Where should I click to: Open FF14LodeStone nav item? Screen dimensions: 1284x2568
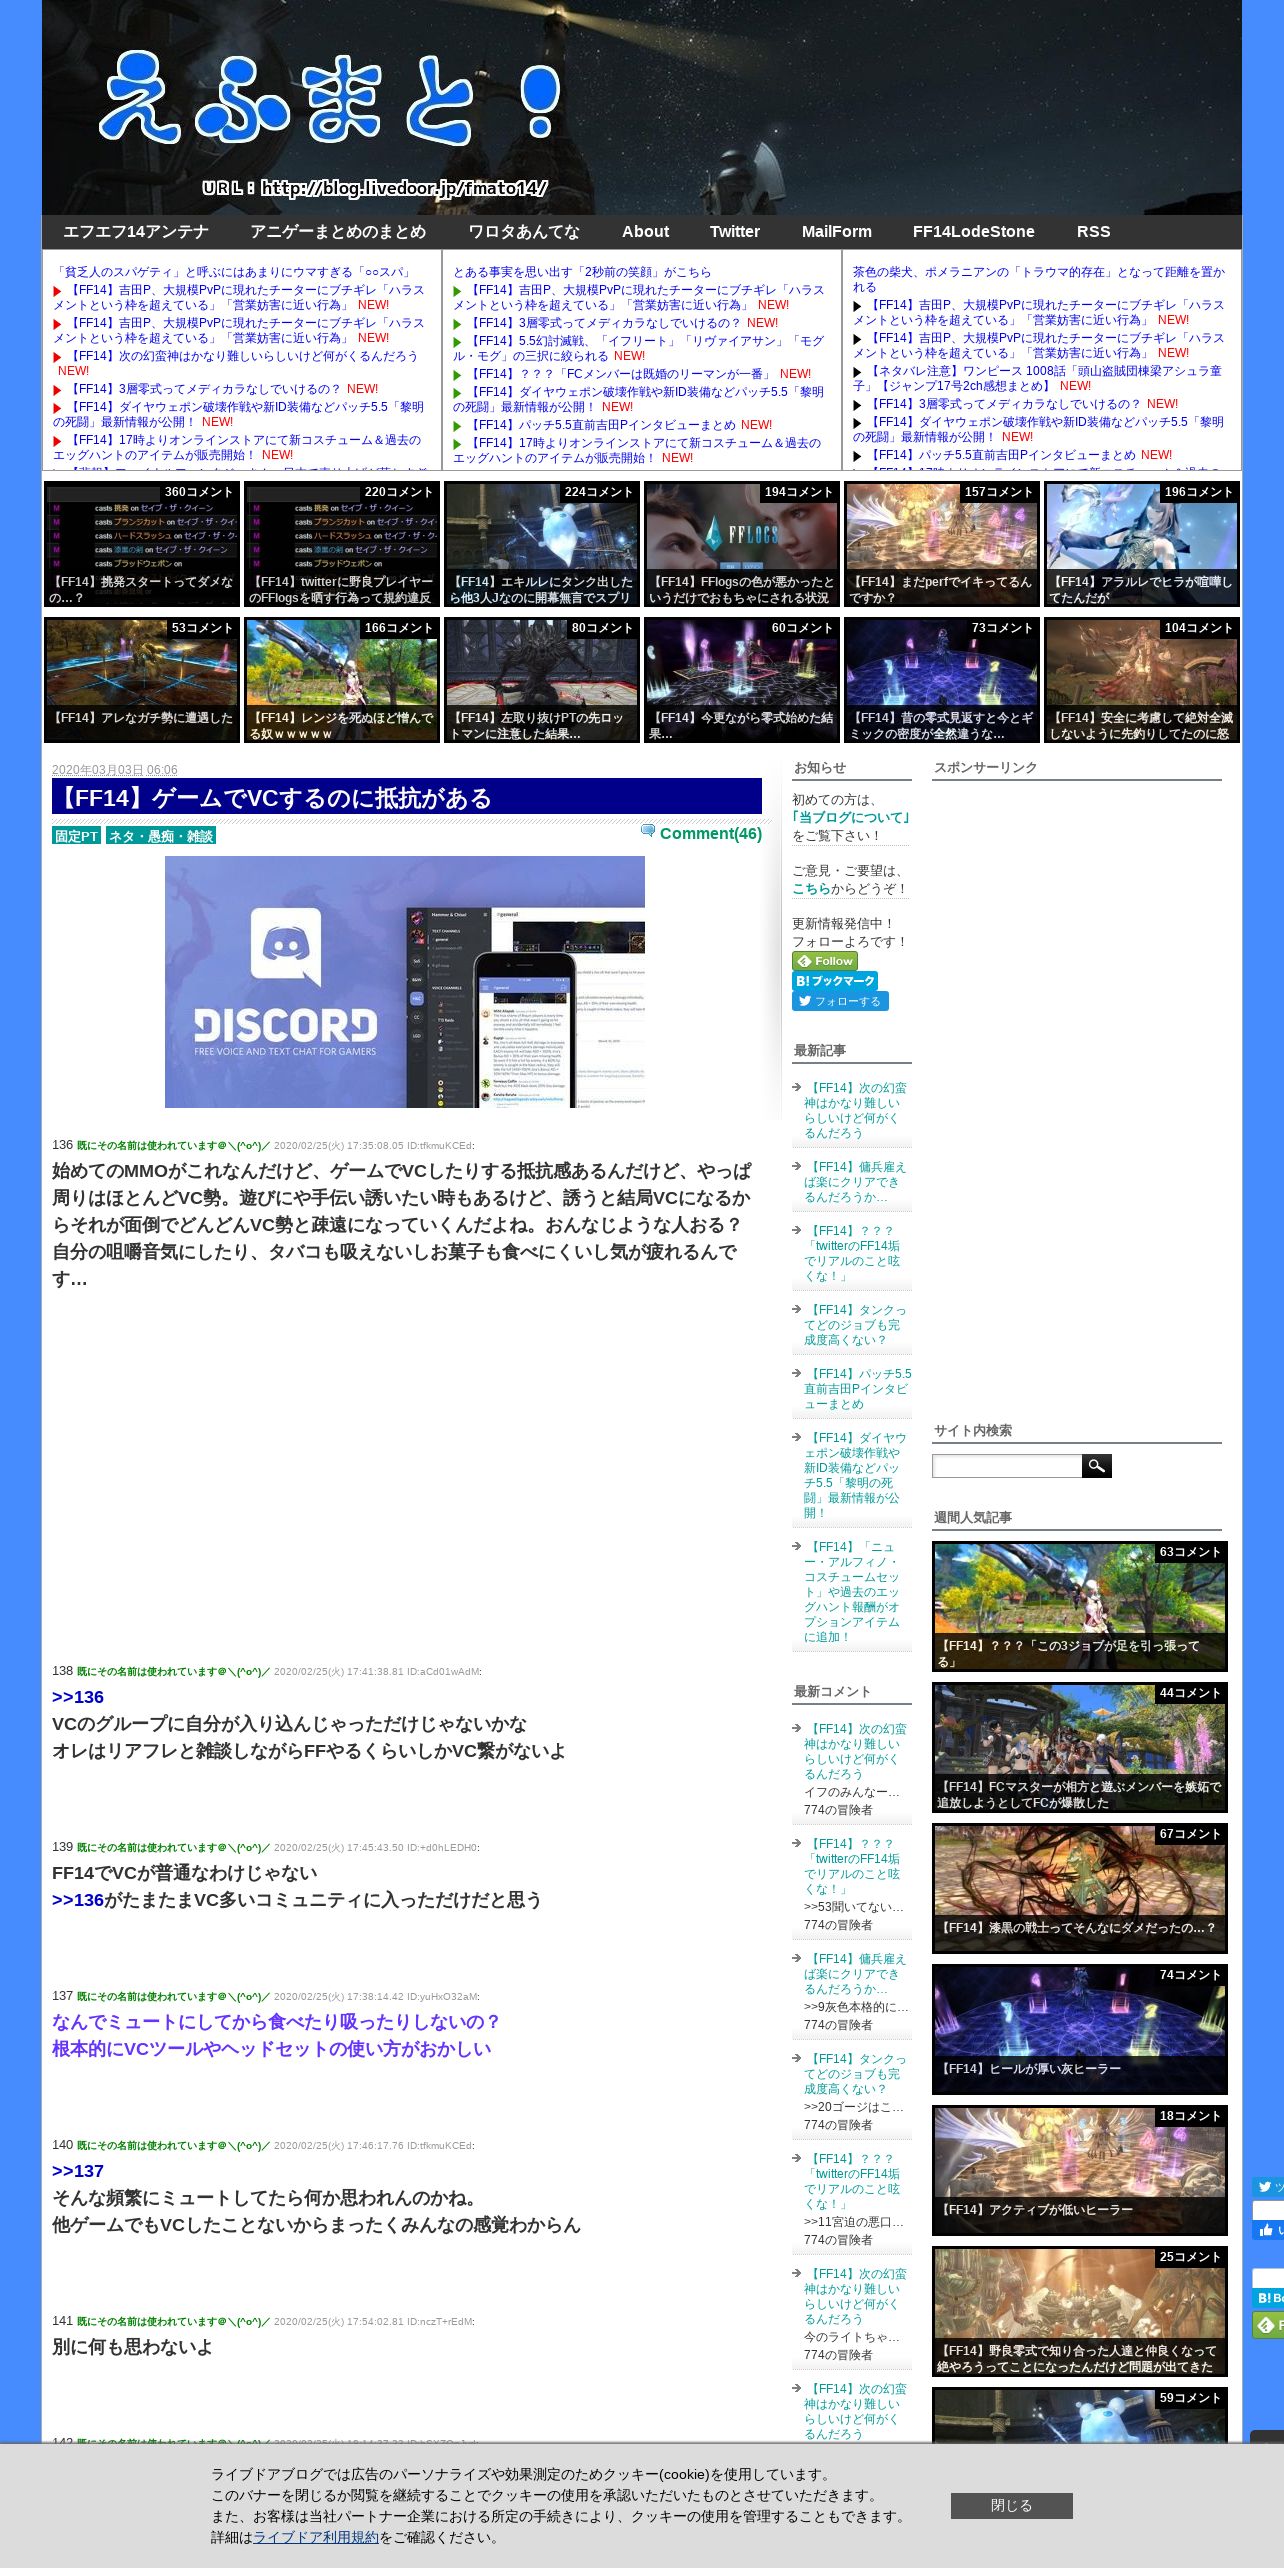pos(974,232)
